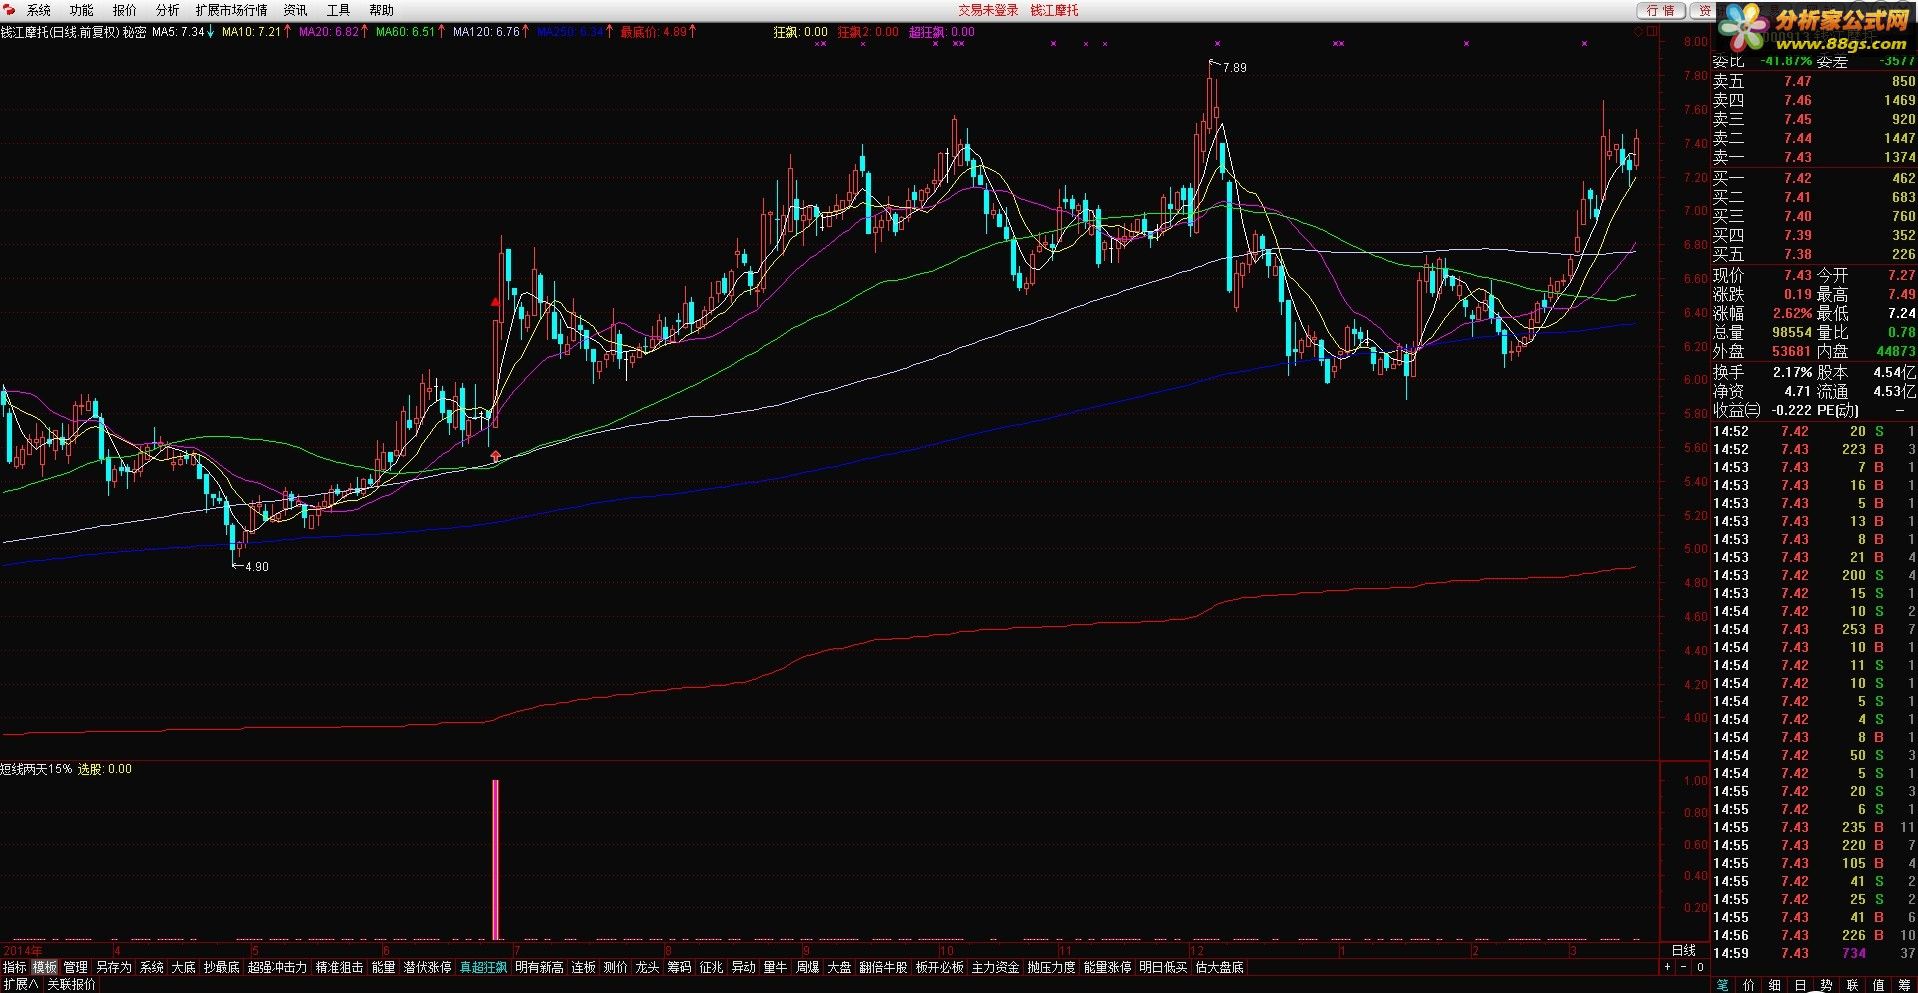Select the 明日低买 indicator tab
1918x993 pixels.
pyautogui.click(x=1164, y=967)
